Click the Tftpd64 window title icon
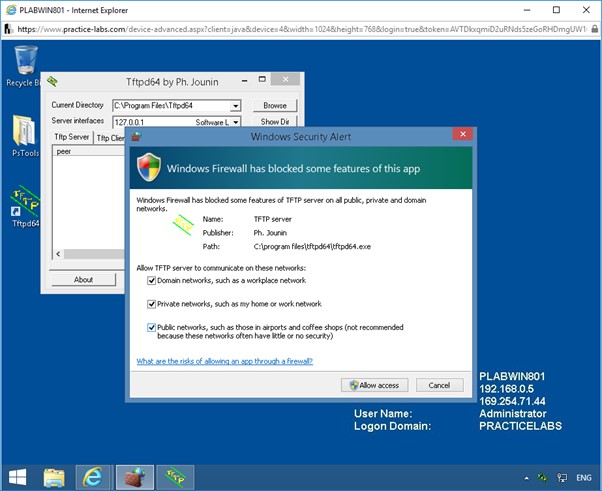The height and width of the screenshot is (491, 602). [x=53, y=81]
